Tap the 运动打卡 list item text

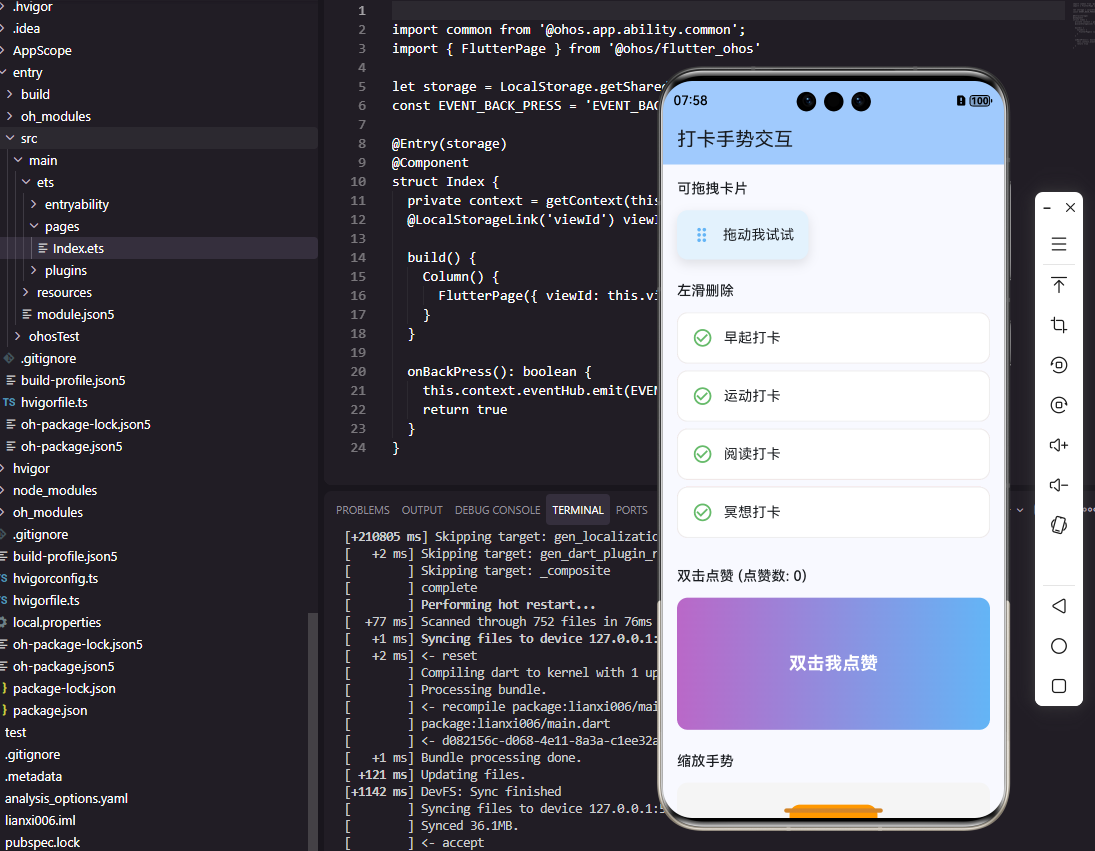point(752,397)
